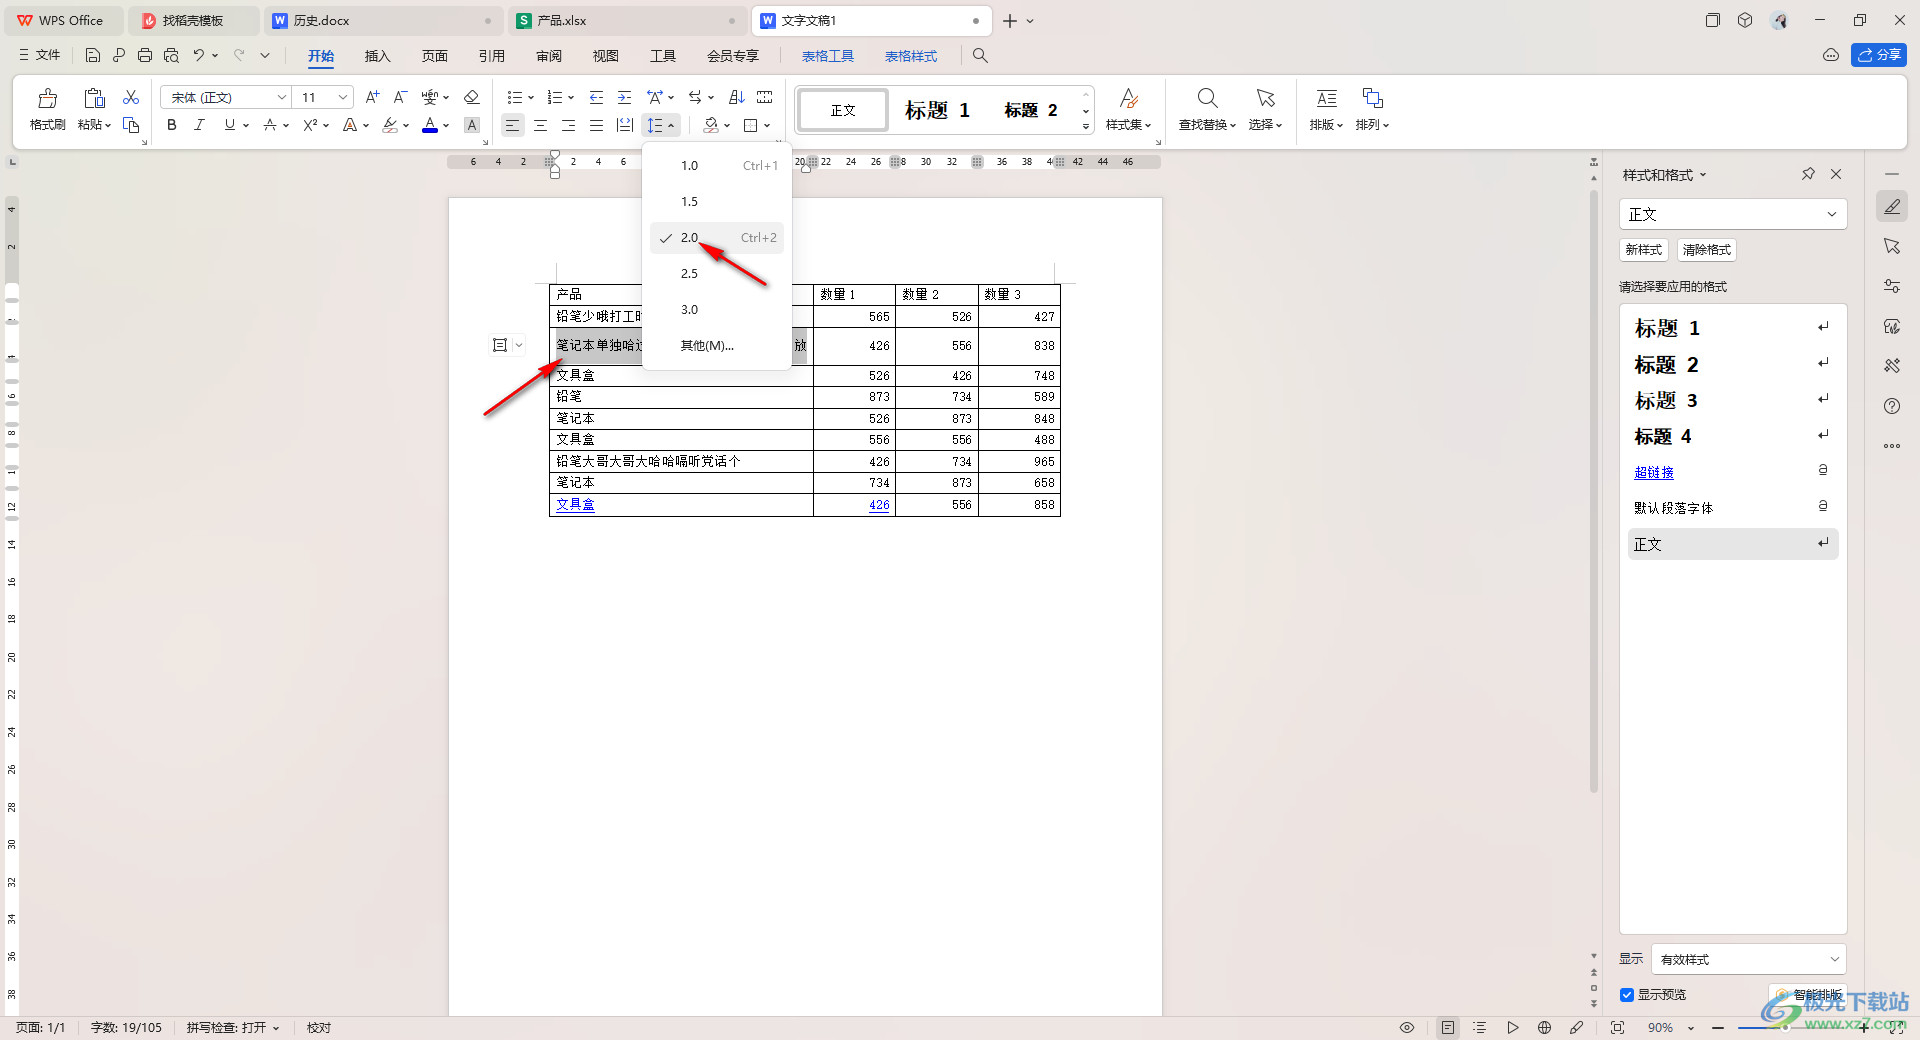The height and width of the screenshot is (1040, 1920).
Task: Apply 标题 3 style in side panel list
Action: coord(1732,400)
